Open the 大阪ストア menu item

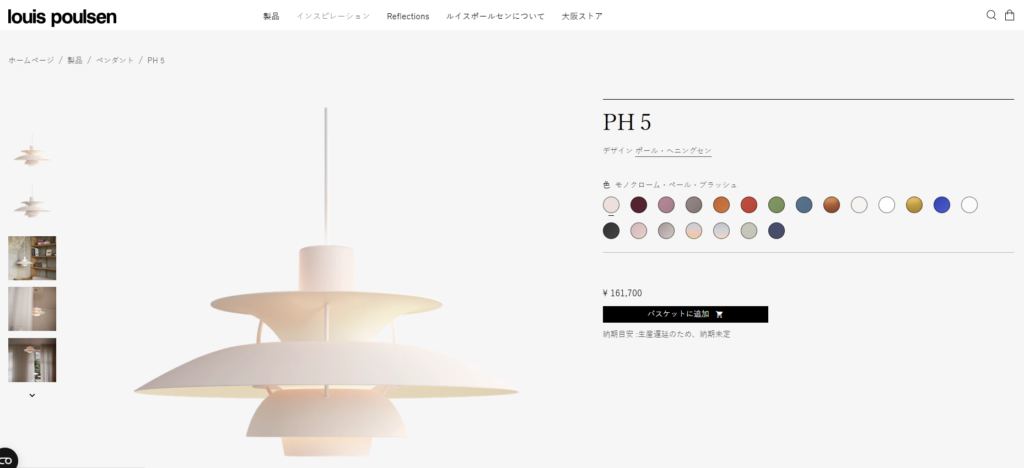click(582, 16)
